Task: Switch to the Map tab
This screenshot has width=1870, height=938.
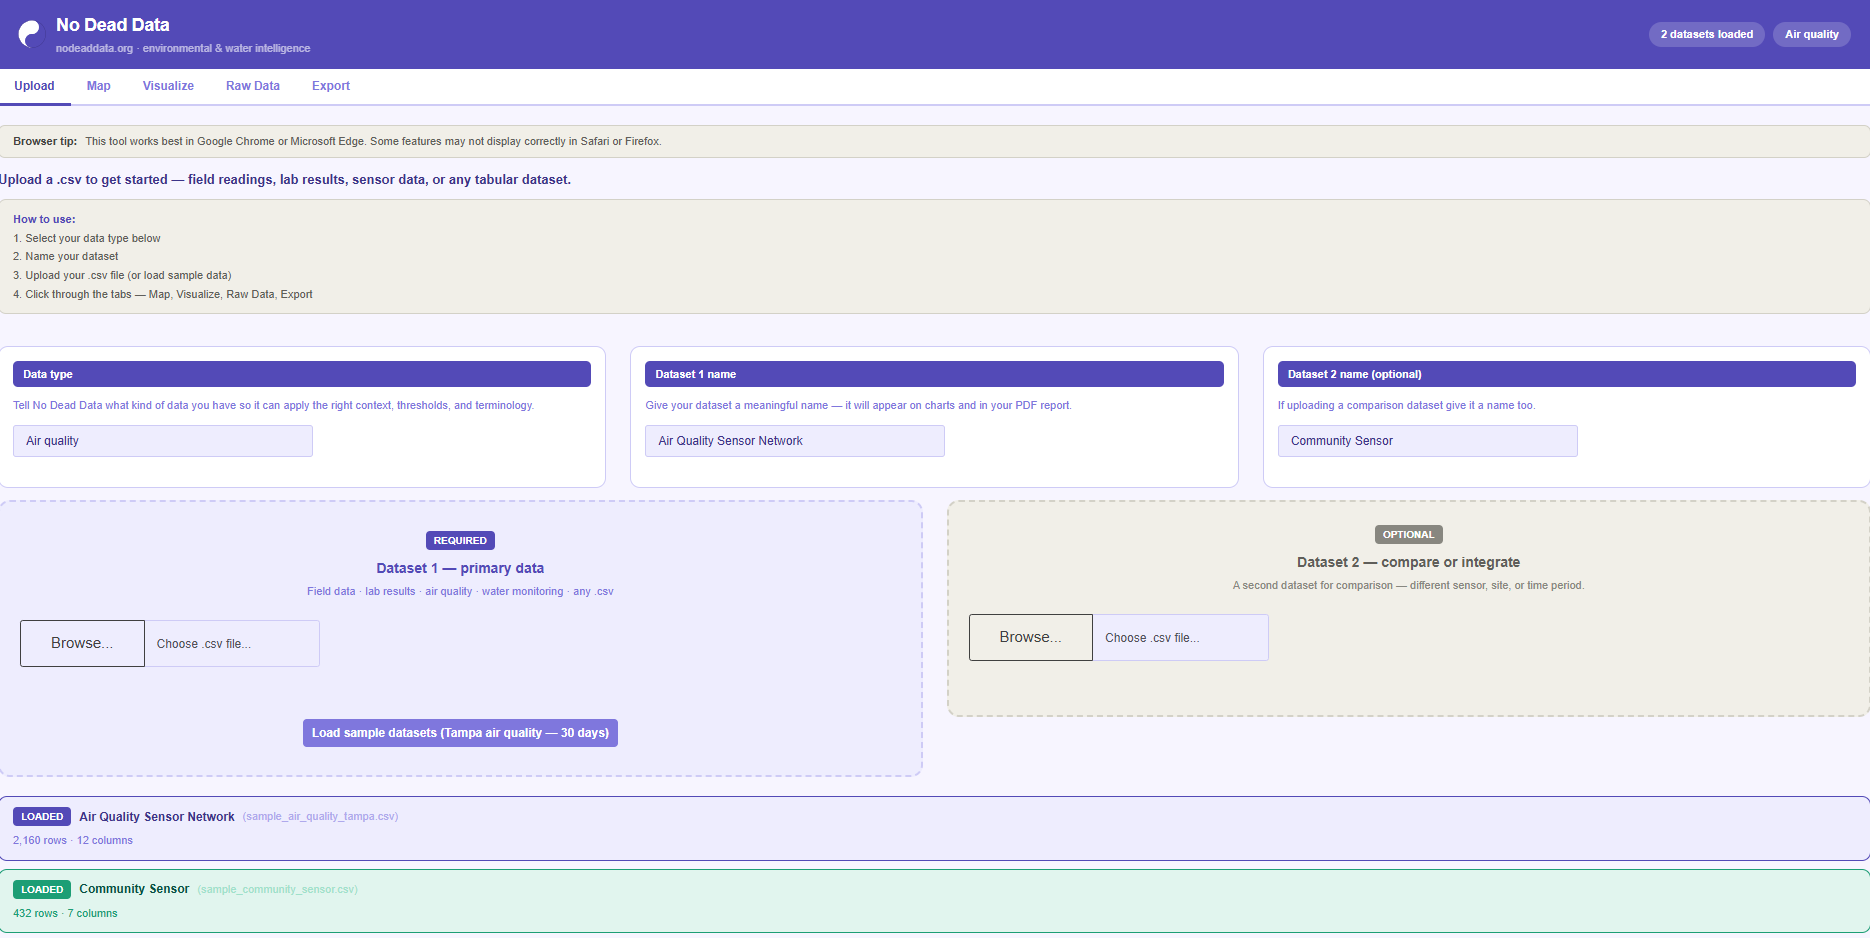Action: point(98,86)
